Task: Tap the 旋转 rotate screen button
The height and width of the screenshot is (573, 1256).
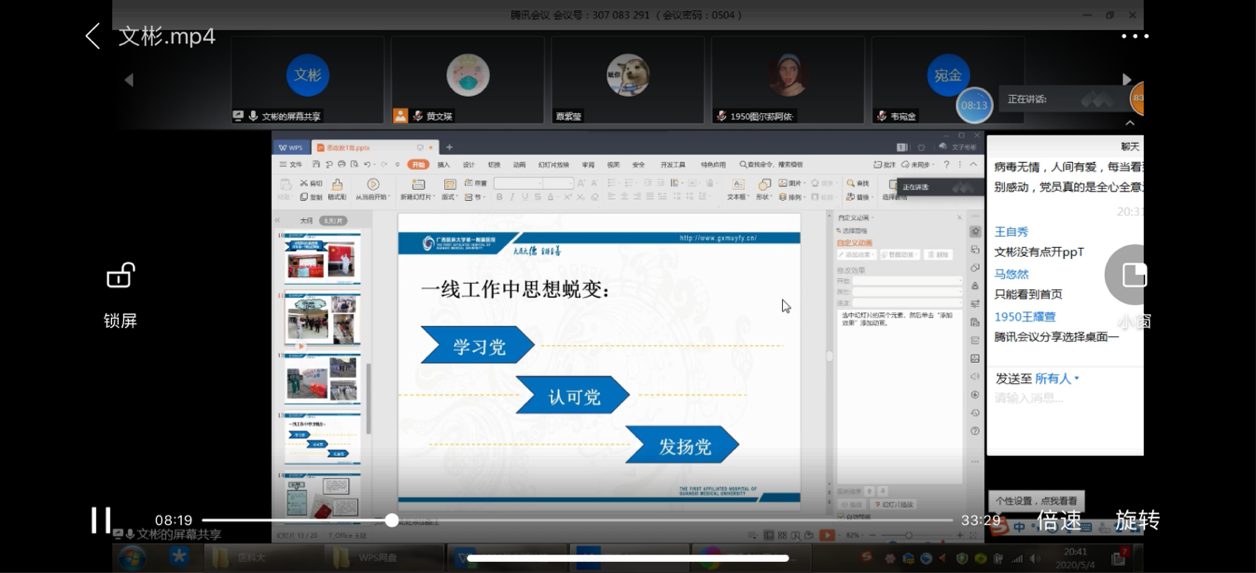Action: coord(1138,520)
